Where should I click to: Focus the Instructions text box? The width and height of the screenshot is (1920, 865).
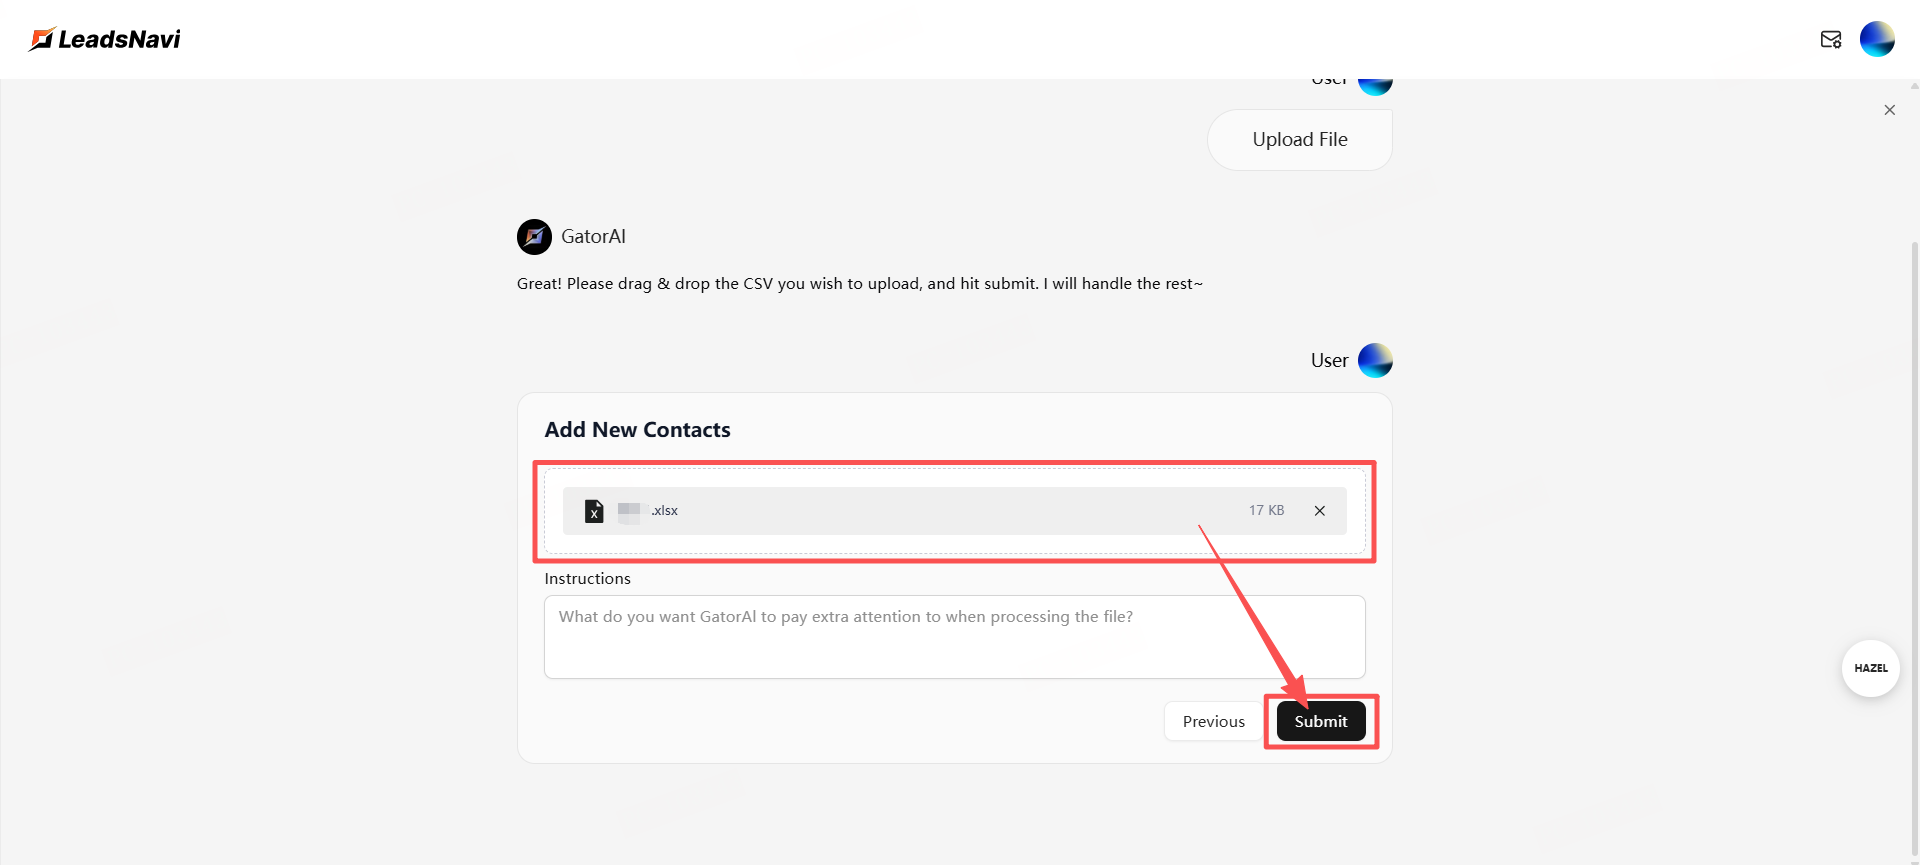(x=954, y=637)
